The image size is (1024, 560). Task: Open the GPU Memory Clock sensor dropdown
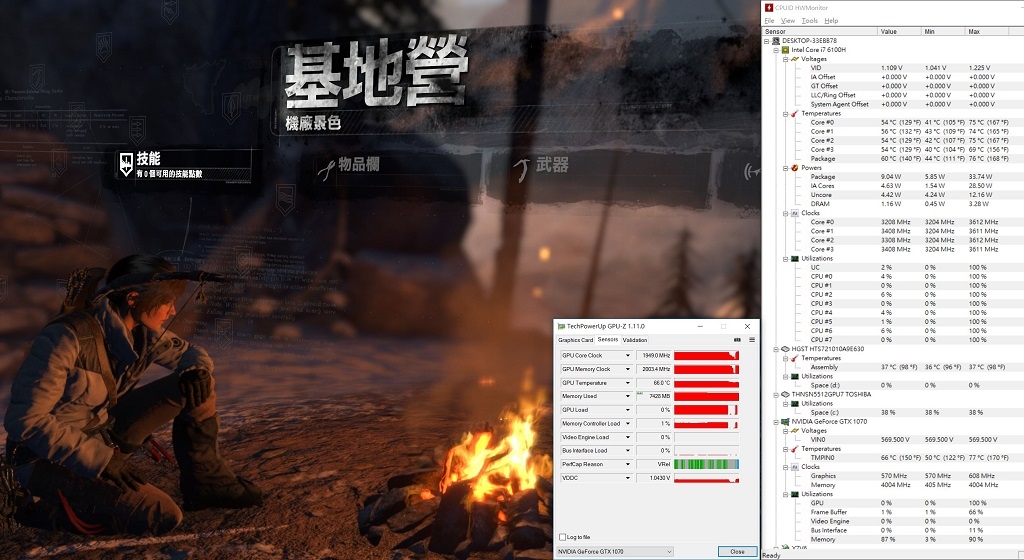[x=628, y=369]
